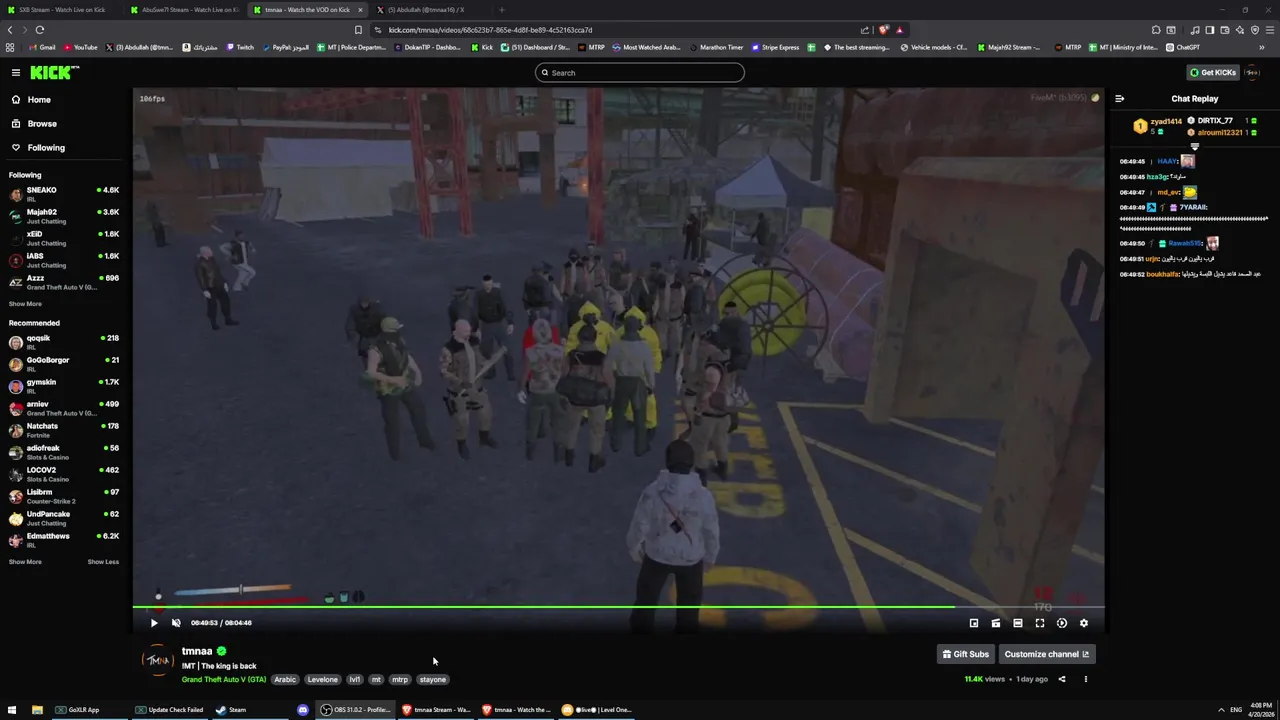Image resolution: width=1280 pixels, height=720 pixels.
Task: Select the Levelone tag
Action: coord(322,680)
